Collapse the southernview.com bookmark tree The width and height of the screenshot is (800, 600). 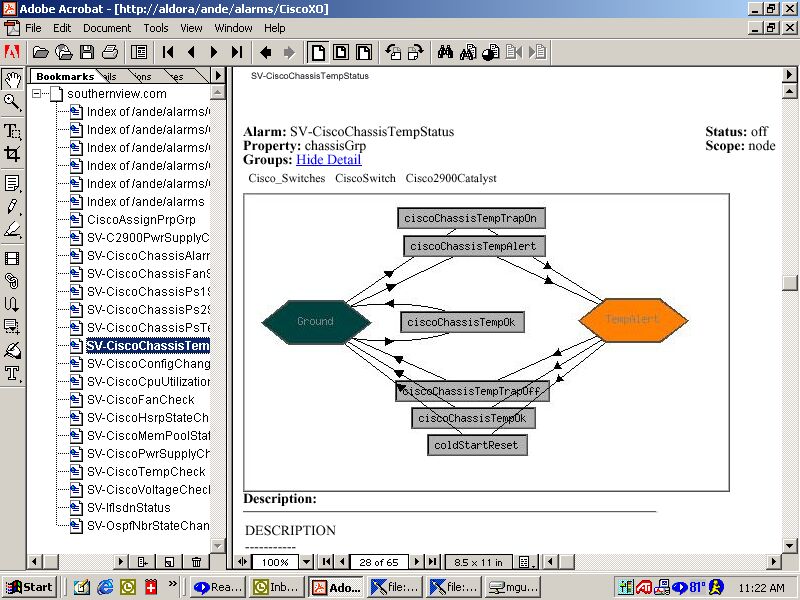point(36,94)
